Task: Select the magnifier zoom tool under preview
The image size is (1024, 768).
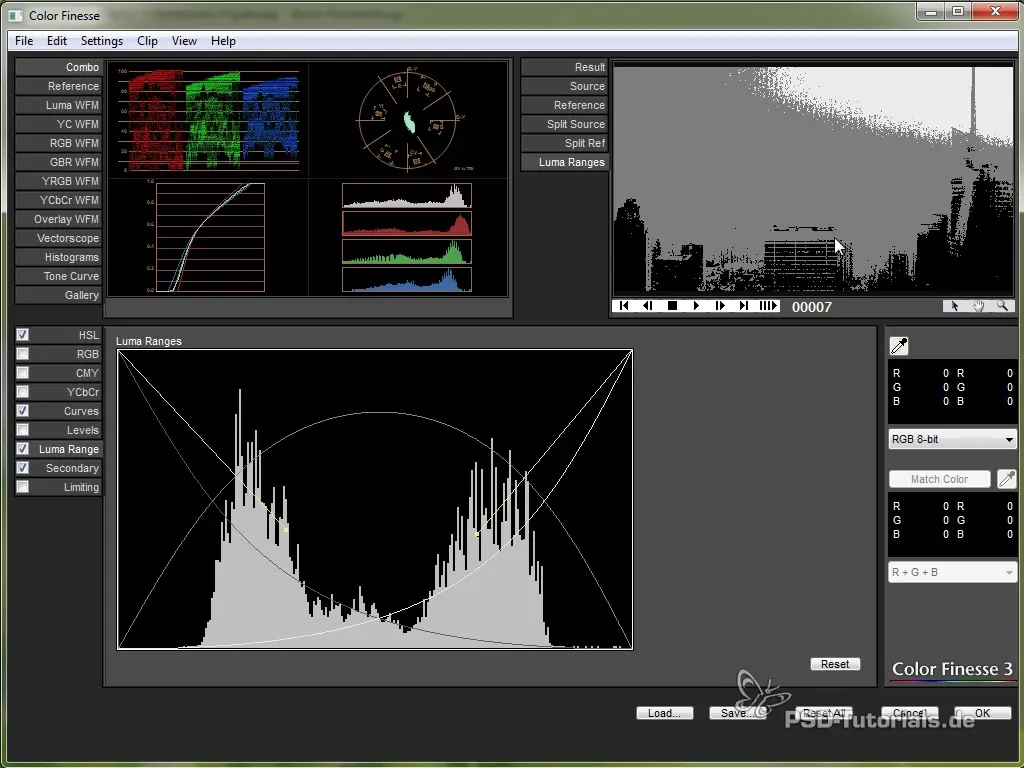Action: click(1002, 306)
